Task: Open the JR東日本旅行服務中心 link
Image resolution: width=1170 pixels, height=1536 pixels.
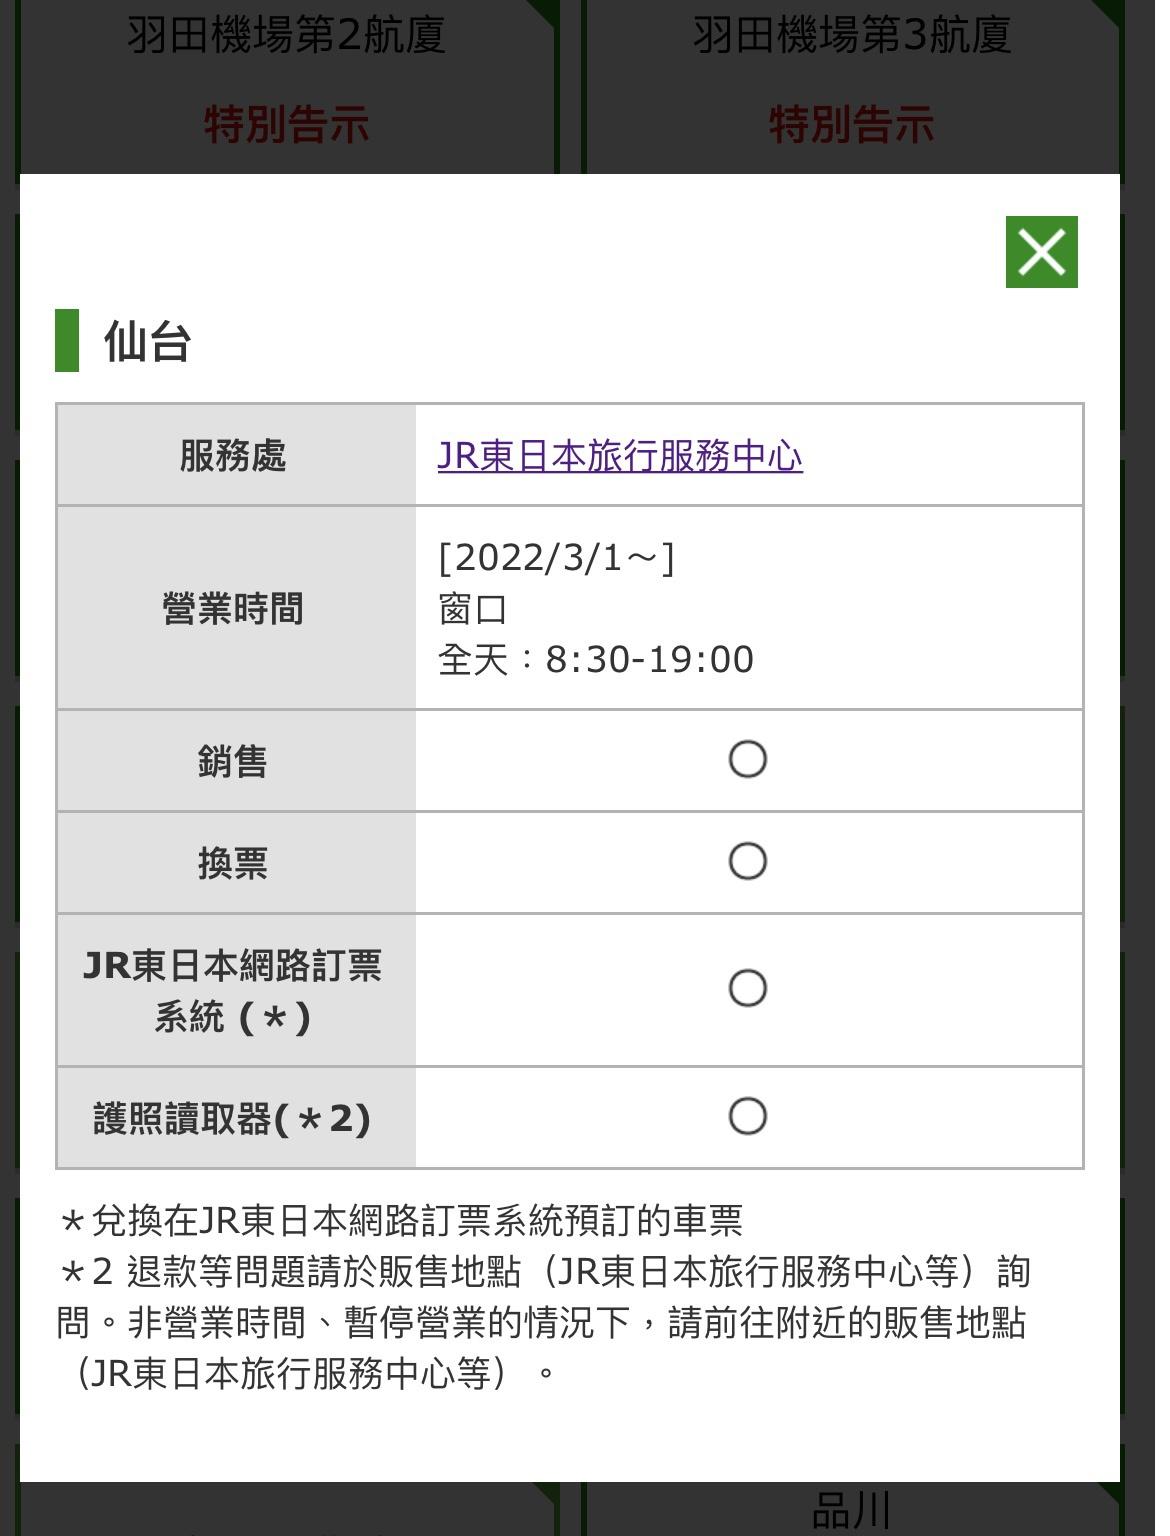Action: [620, 456]
